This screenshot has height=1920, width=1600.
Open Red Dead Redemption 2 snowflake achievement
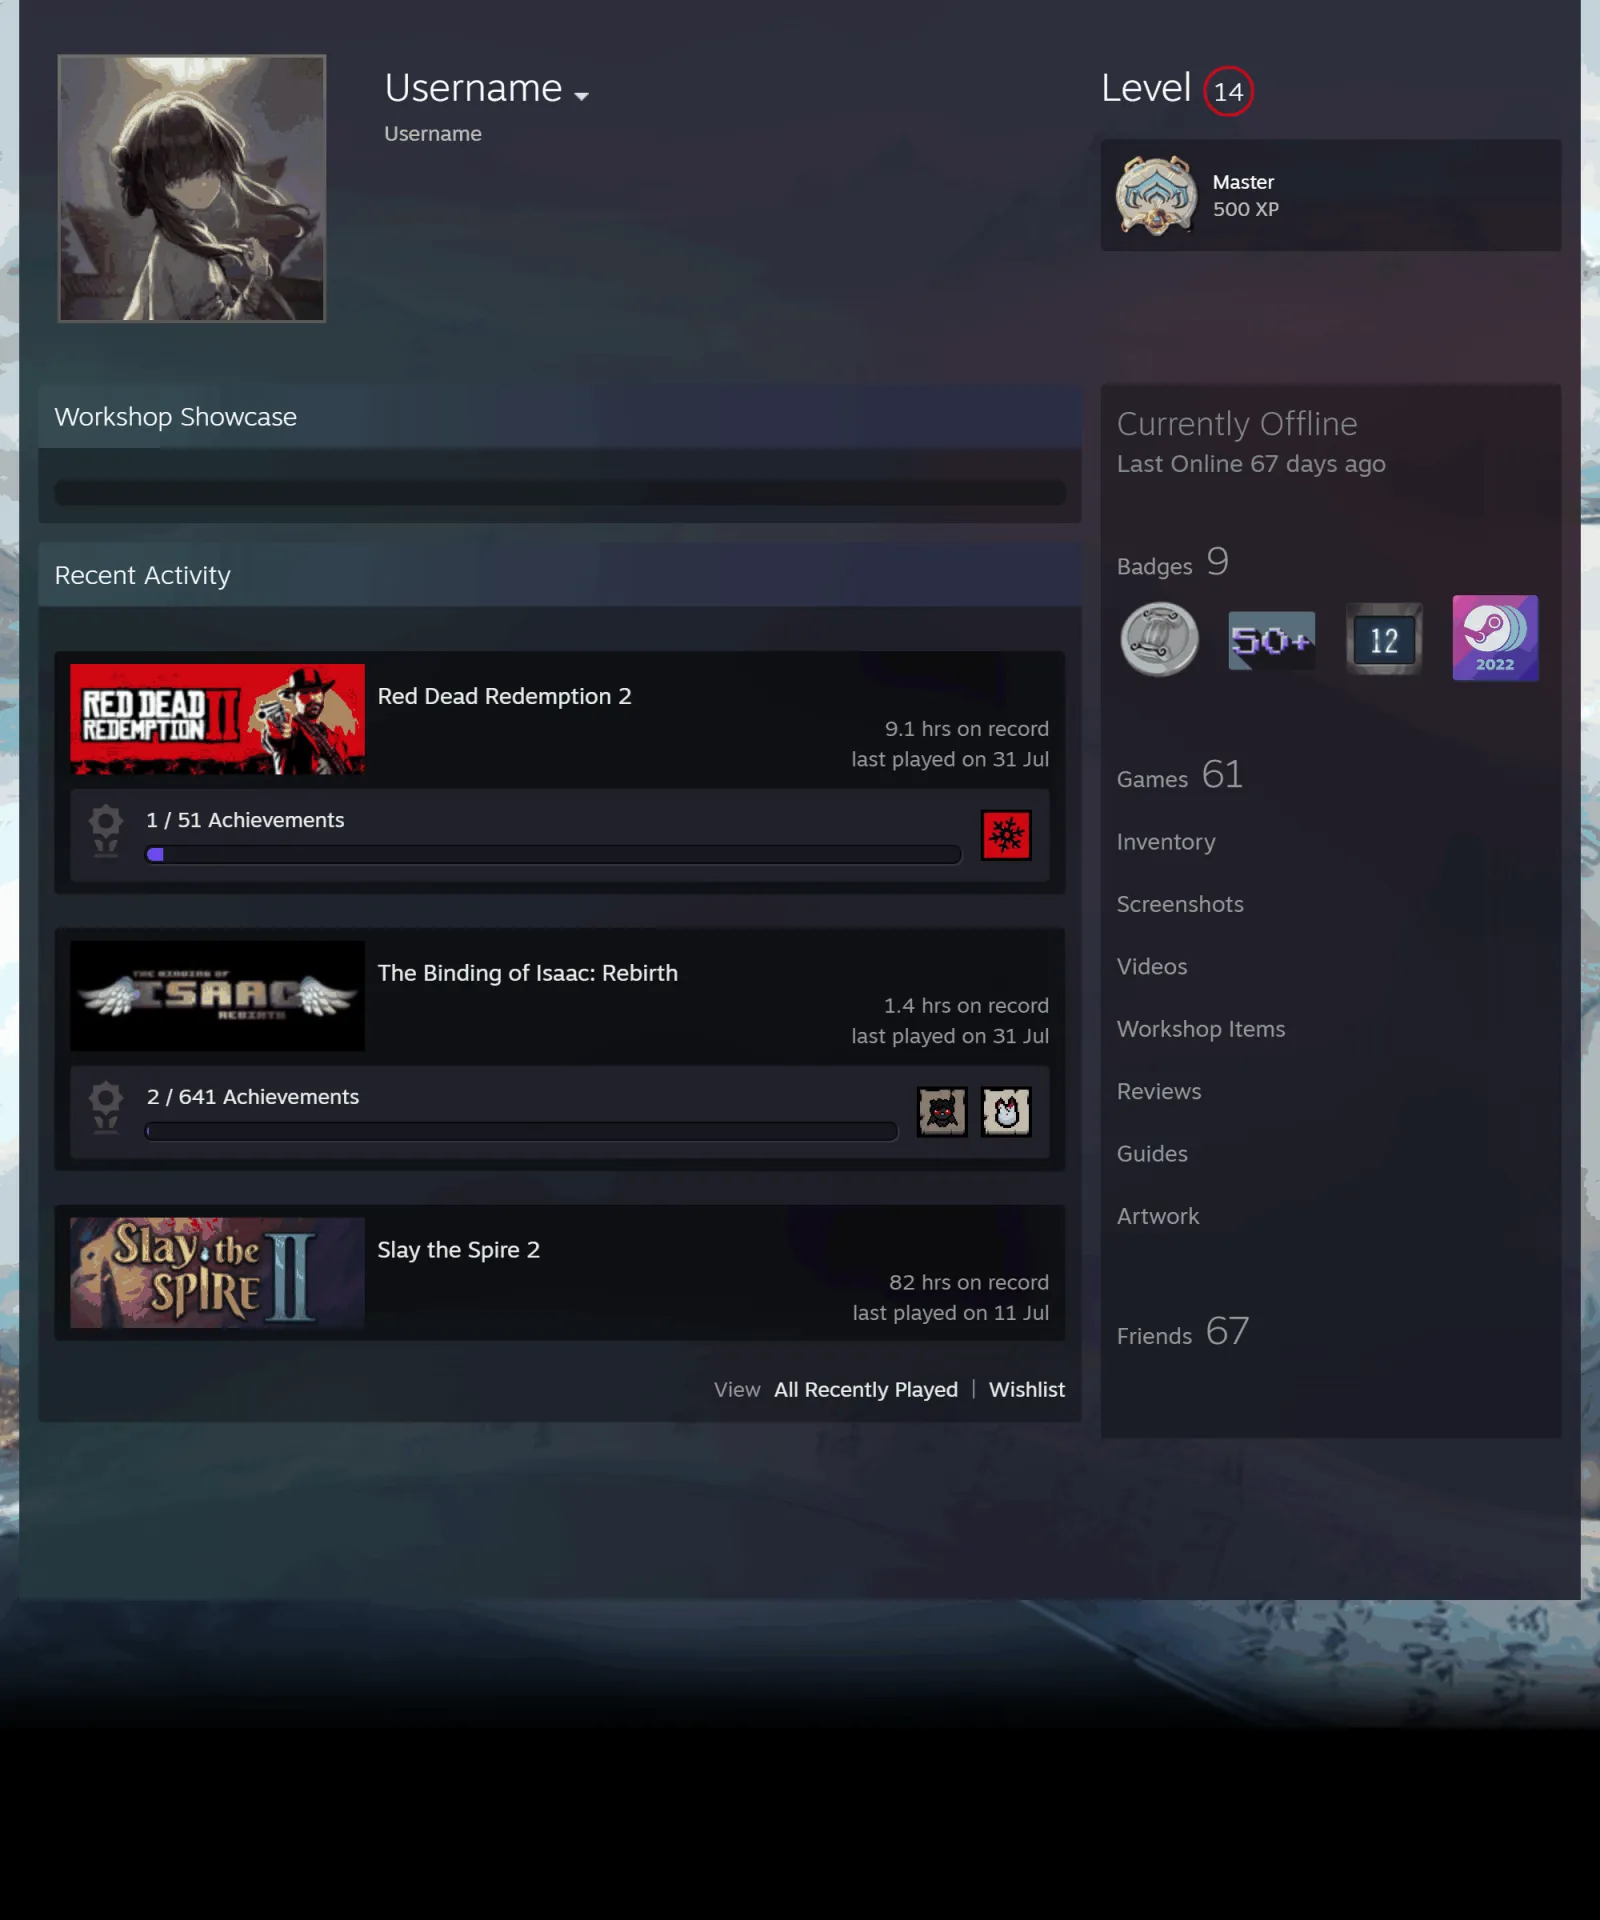[x=1006, y=835]
